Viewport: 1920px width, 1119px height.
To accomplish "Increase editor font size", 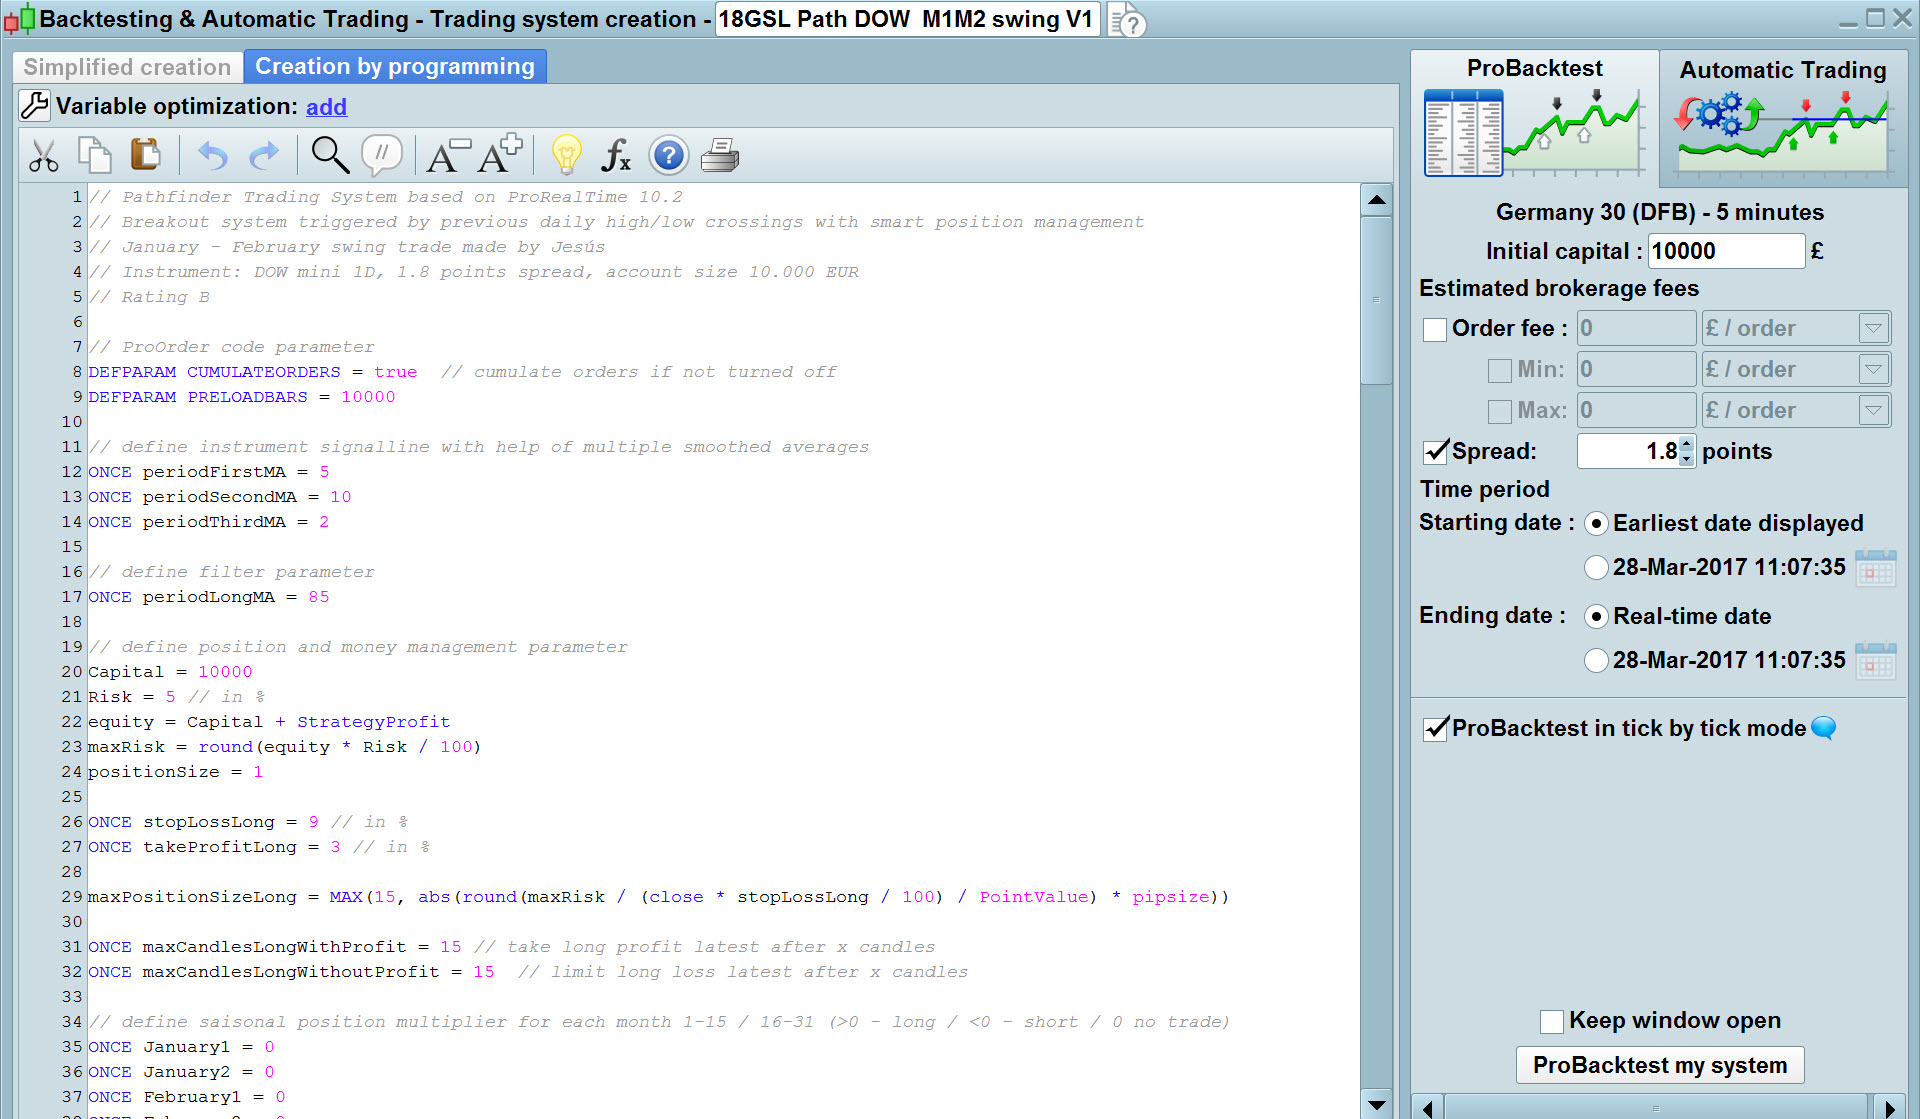I will (500, 155).
